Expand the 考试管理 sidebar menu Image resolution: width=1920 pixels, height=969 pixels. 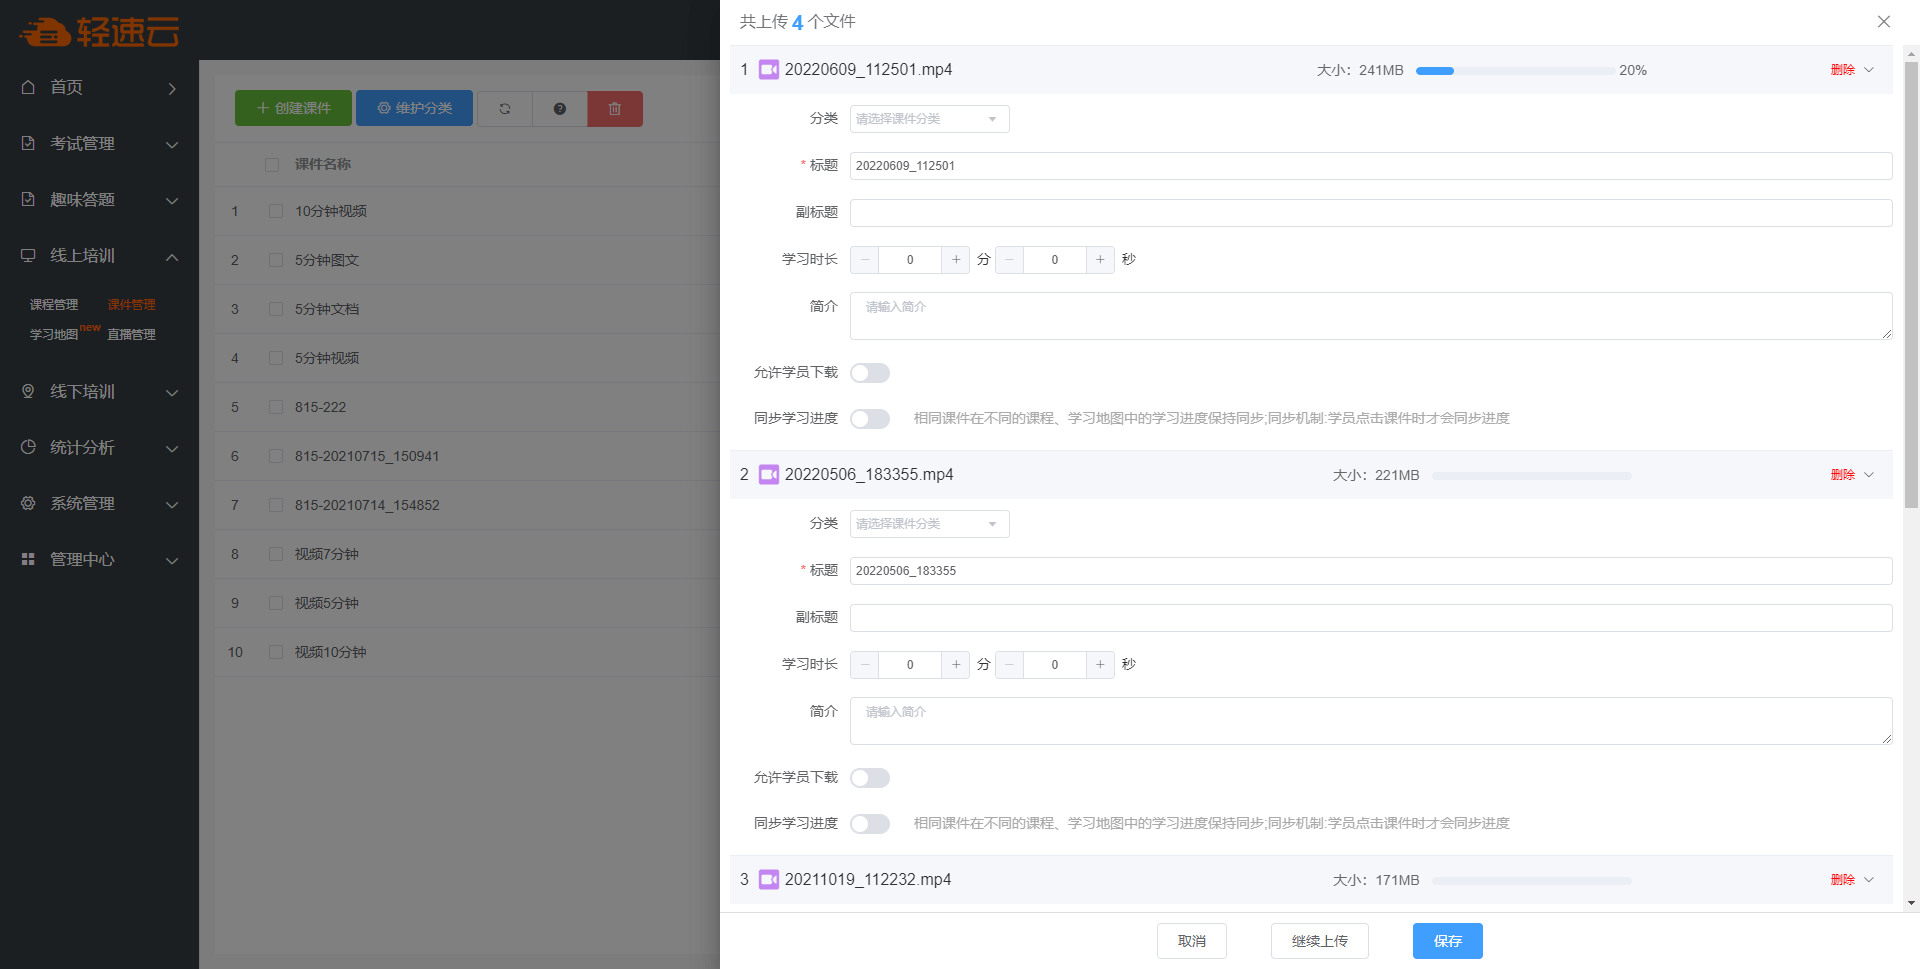click(x=99, y=144)
